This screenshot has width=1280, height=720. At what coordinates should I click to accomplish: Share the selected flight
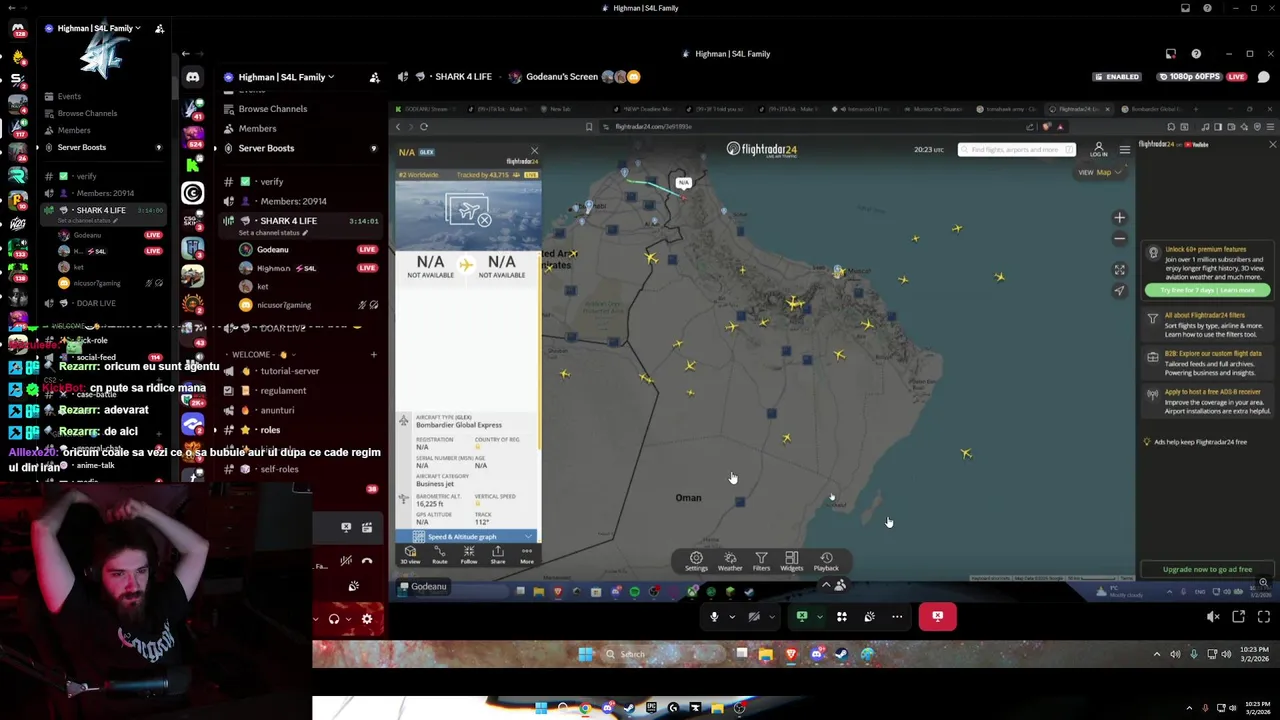pyautogui.click(x=498, y=555)
